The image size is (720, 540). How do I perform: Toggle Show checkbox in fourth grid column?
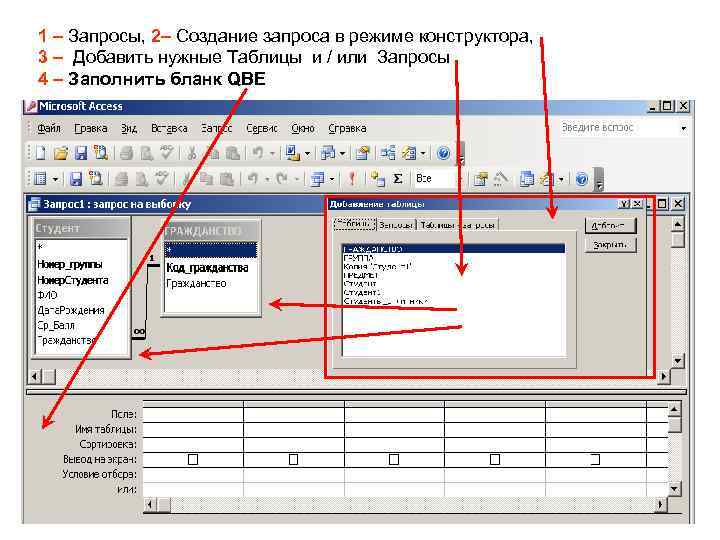click(495, 459)
